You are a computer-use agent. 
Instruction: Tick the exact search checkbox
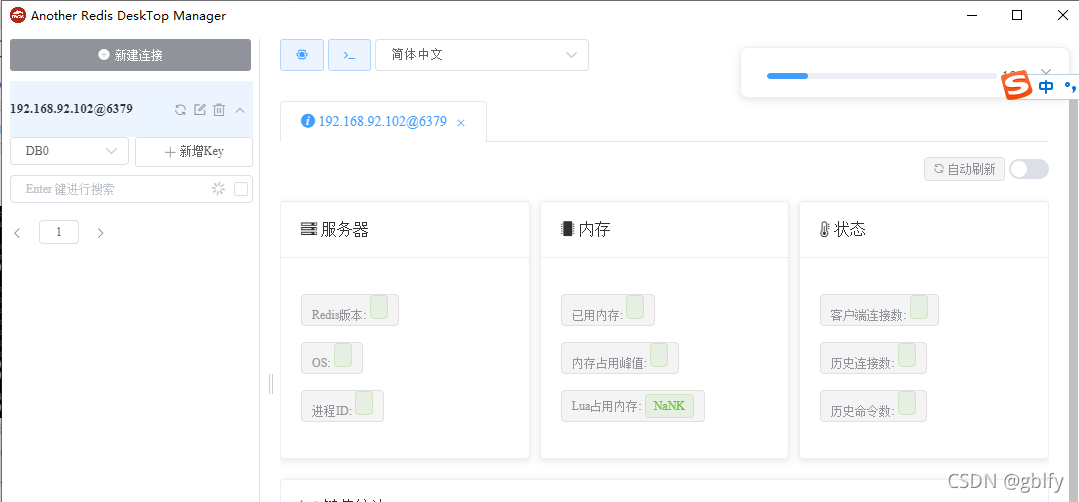pyautogui.click(x=241, y=189)
